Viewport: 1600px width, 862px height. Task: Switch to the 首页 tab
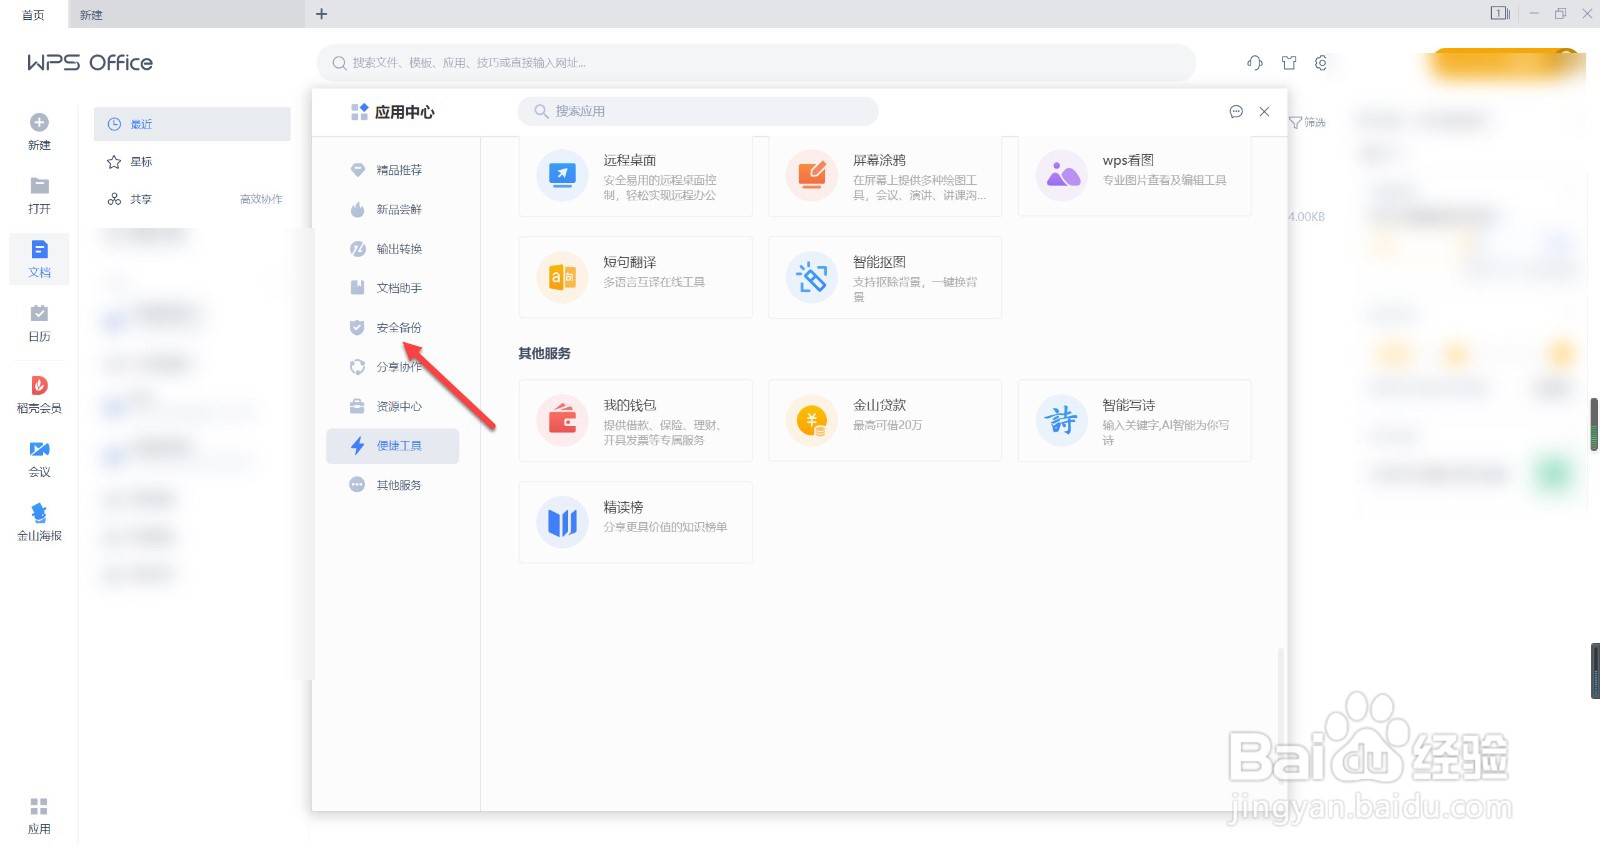coord(33,14)
